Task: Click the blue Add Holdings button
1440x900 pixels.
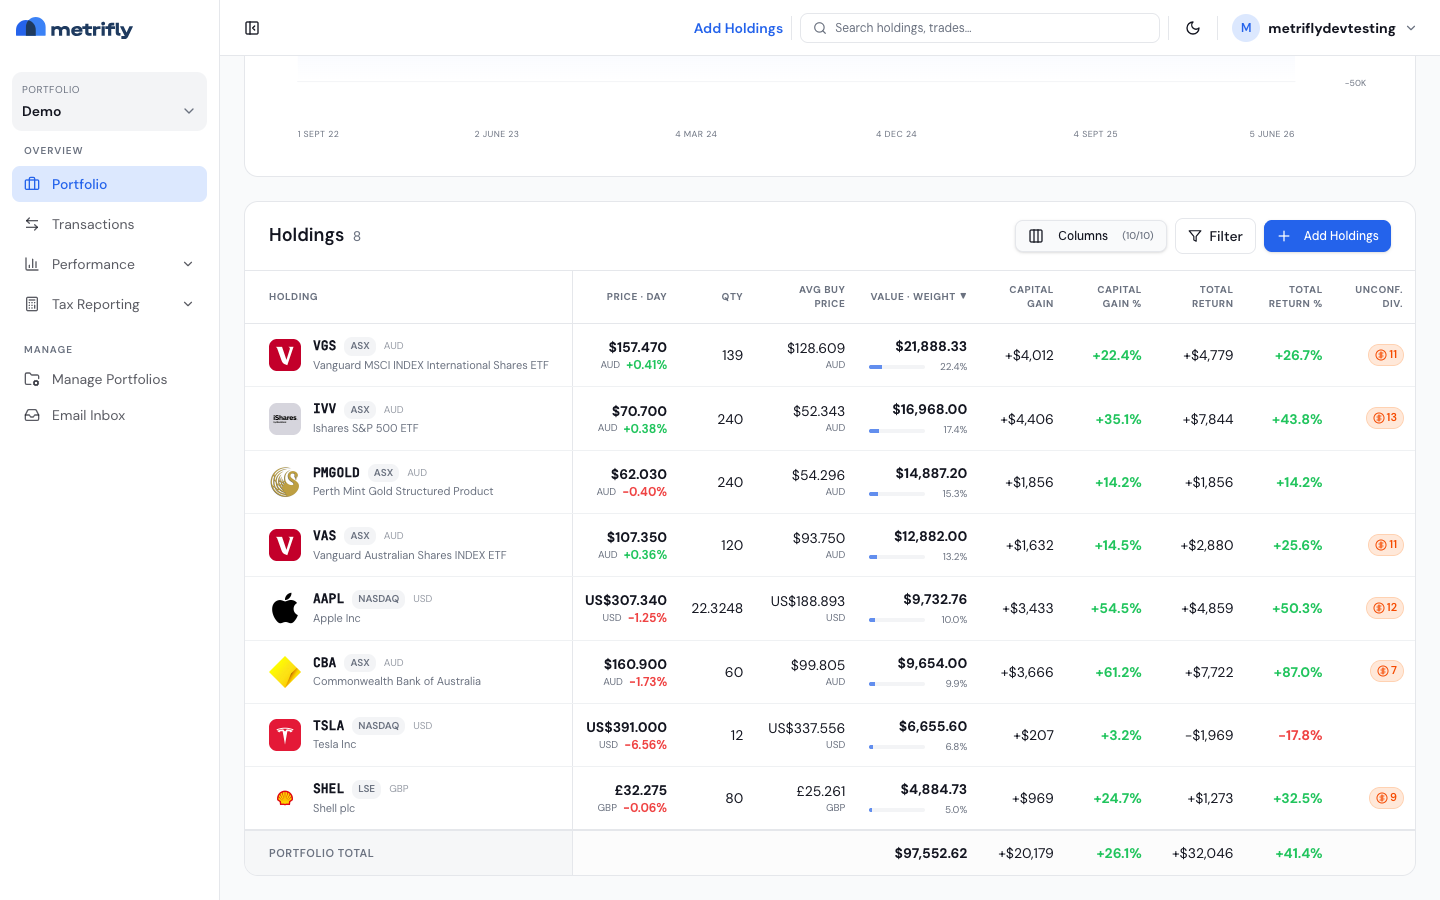Action: [x=1327, y=236]
